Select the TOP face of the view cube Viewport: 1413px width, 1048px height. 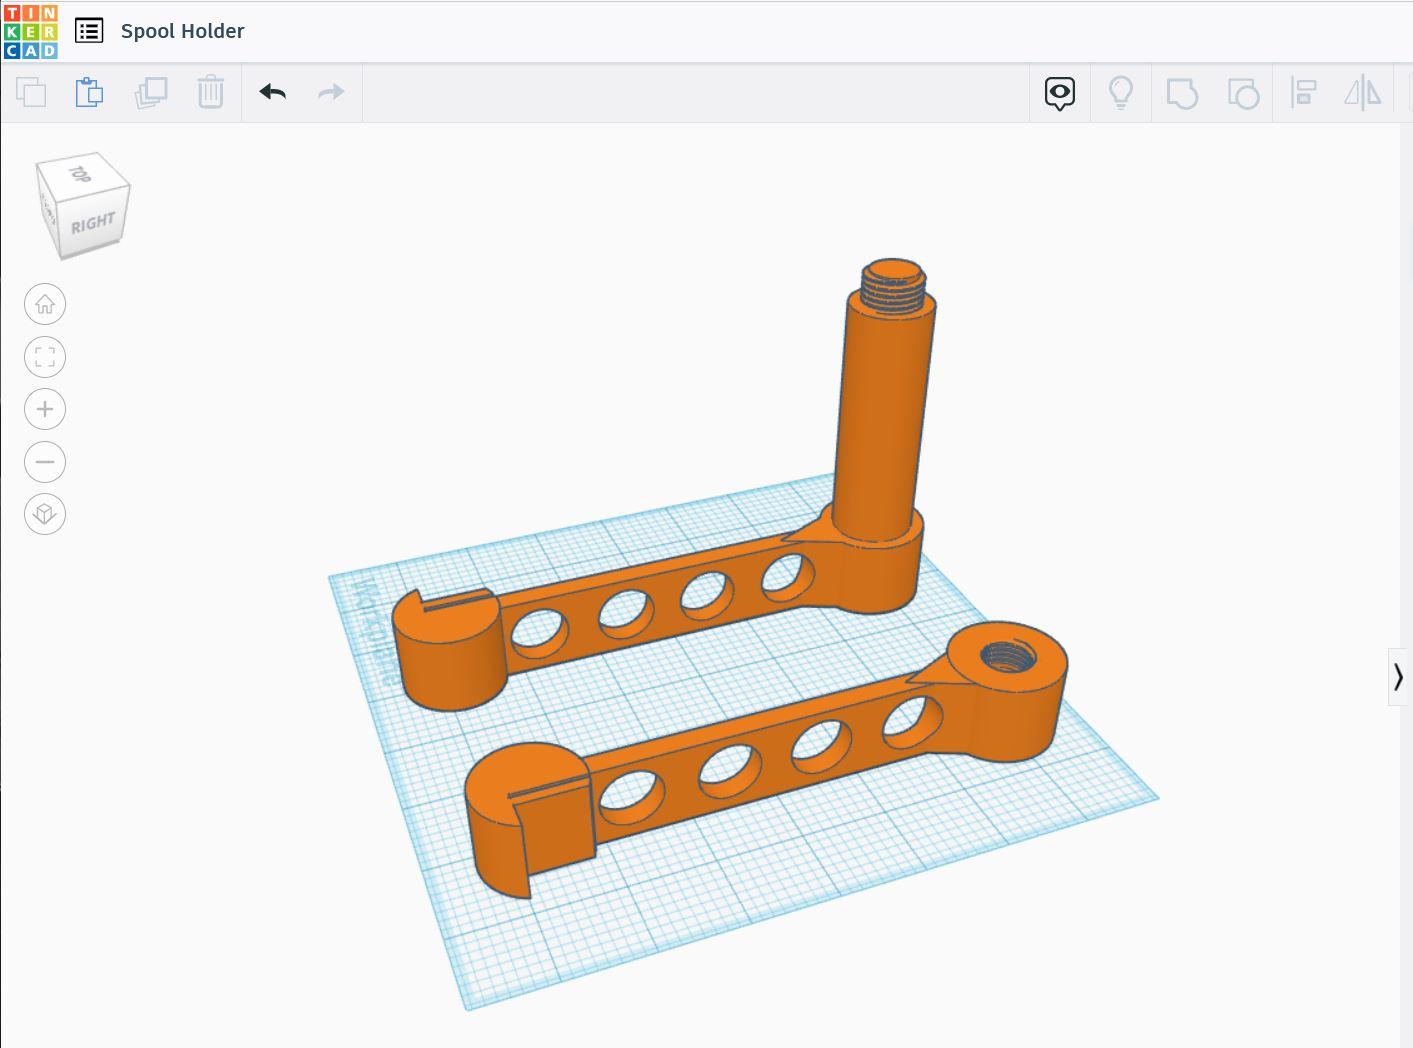82,173
